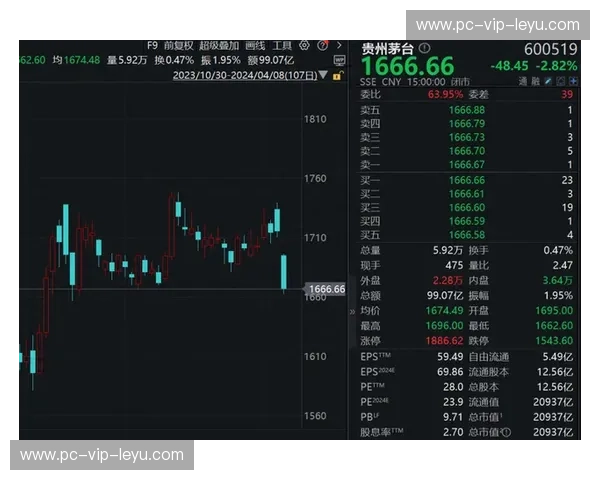Click 内盘 value 3.64万

click(558, 281)
